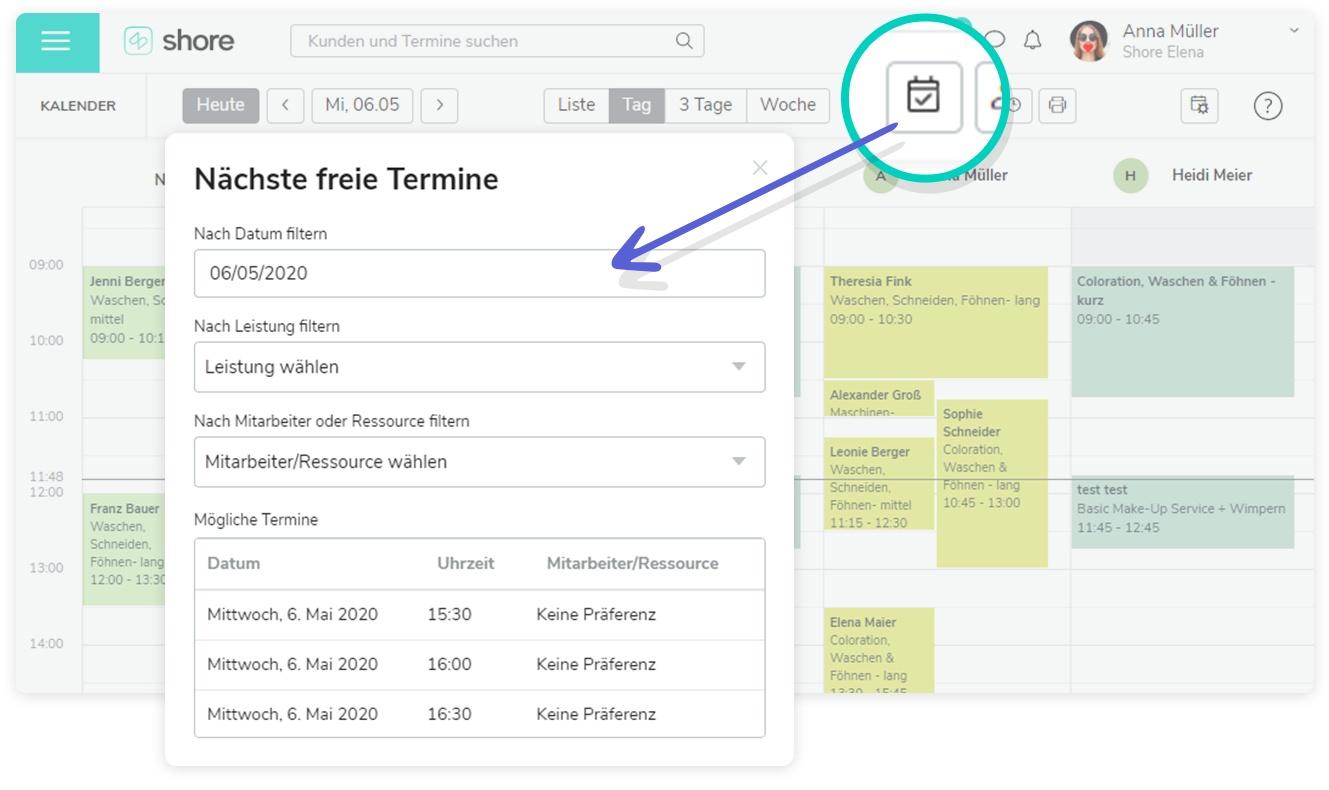The image size is (1329, 790).
Task: Click the search magnifier icon
Action: (683, 41)
